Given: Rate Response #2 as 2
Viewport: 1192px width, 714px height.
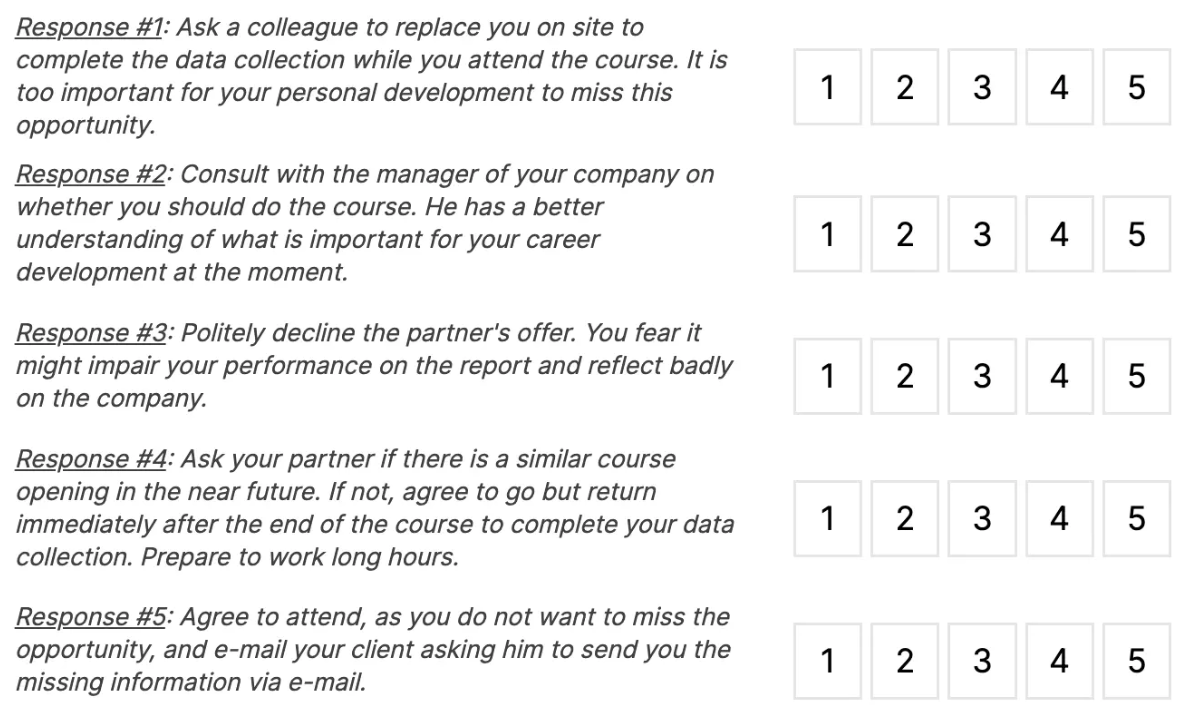Looking at the screenshot, I should click(x=904, y=235).
